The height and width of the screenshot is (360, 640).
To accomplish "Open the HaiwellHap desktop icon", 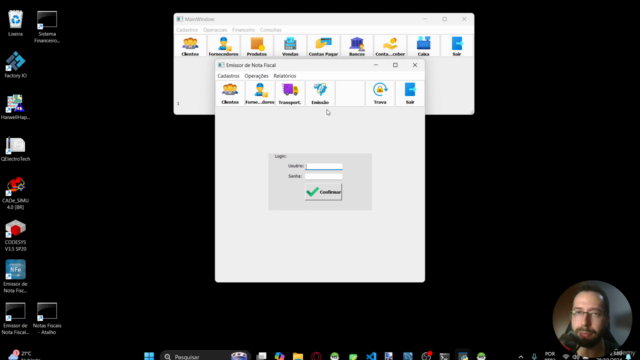I will click(16, 107).
